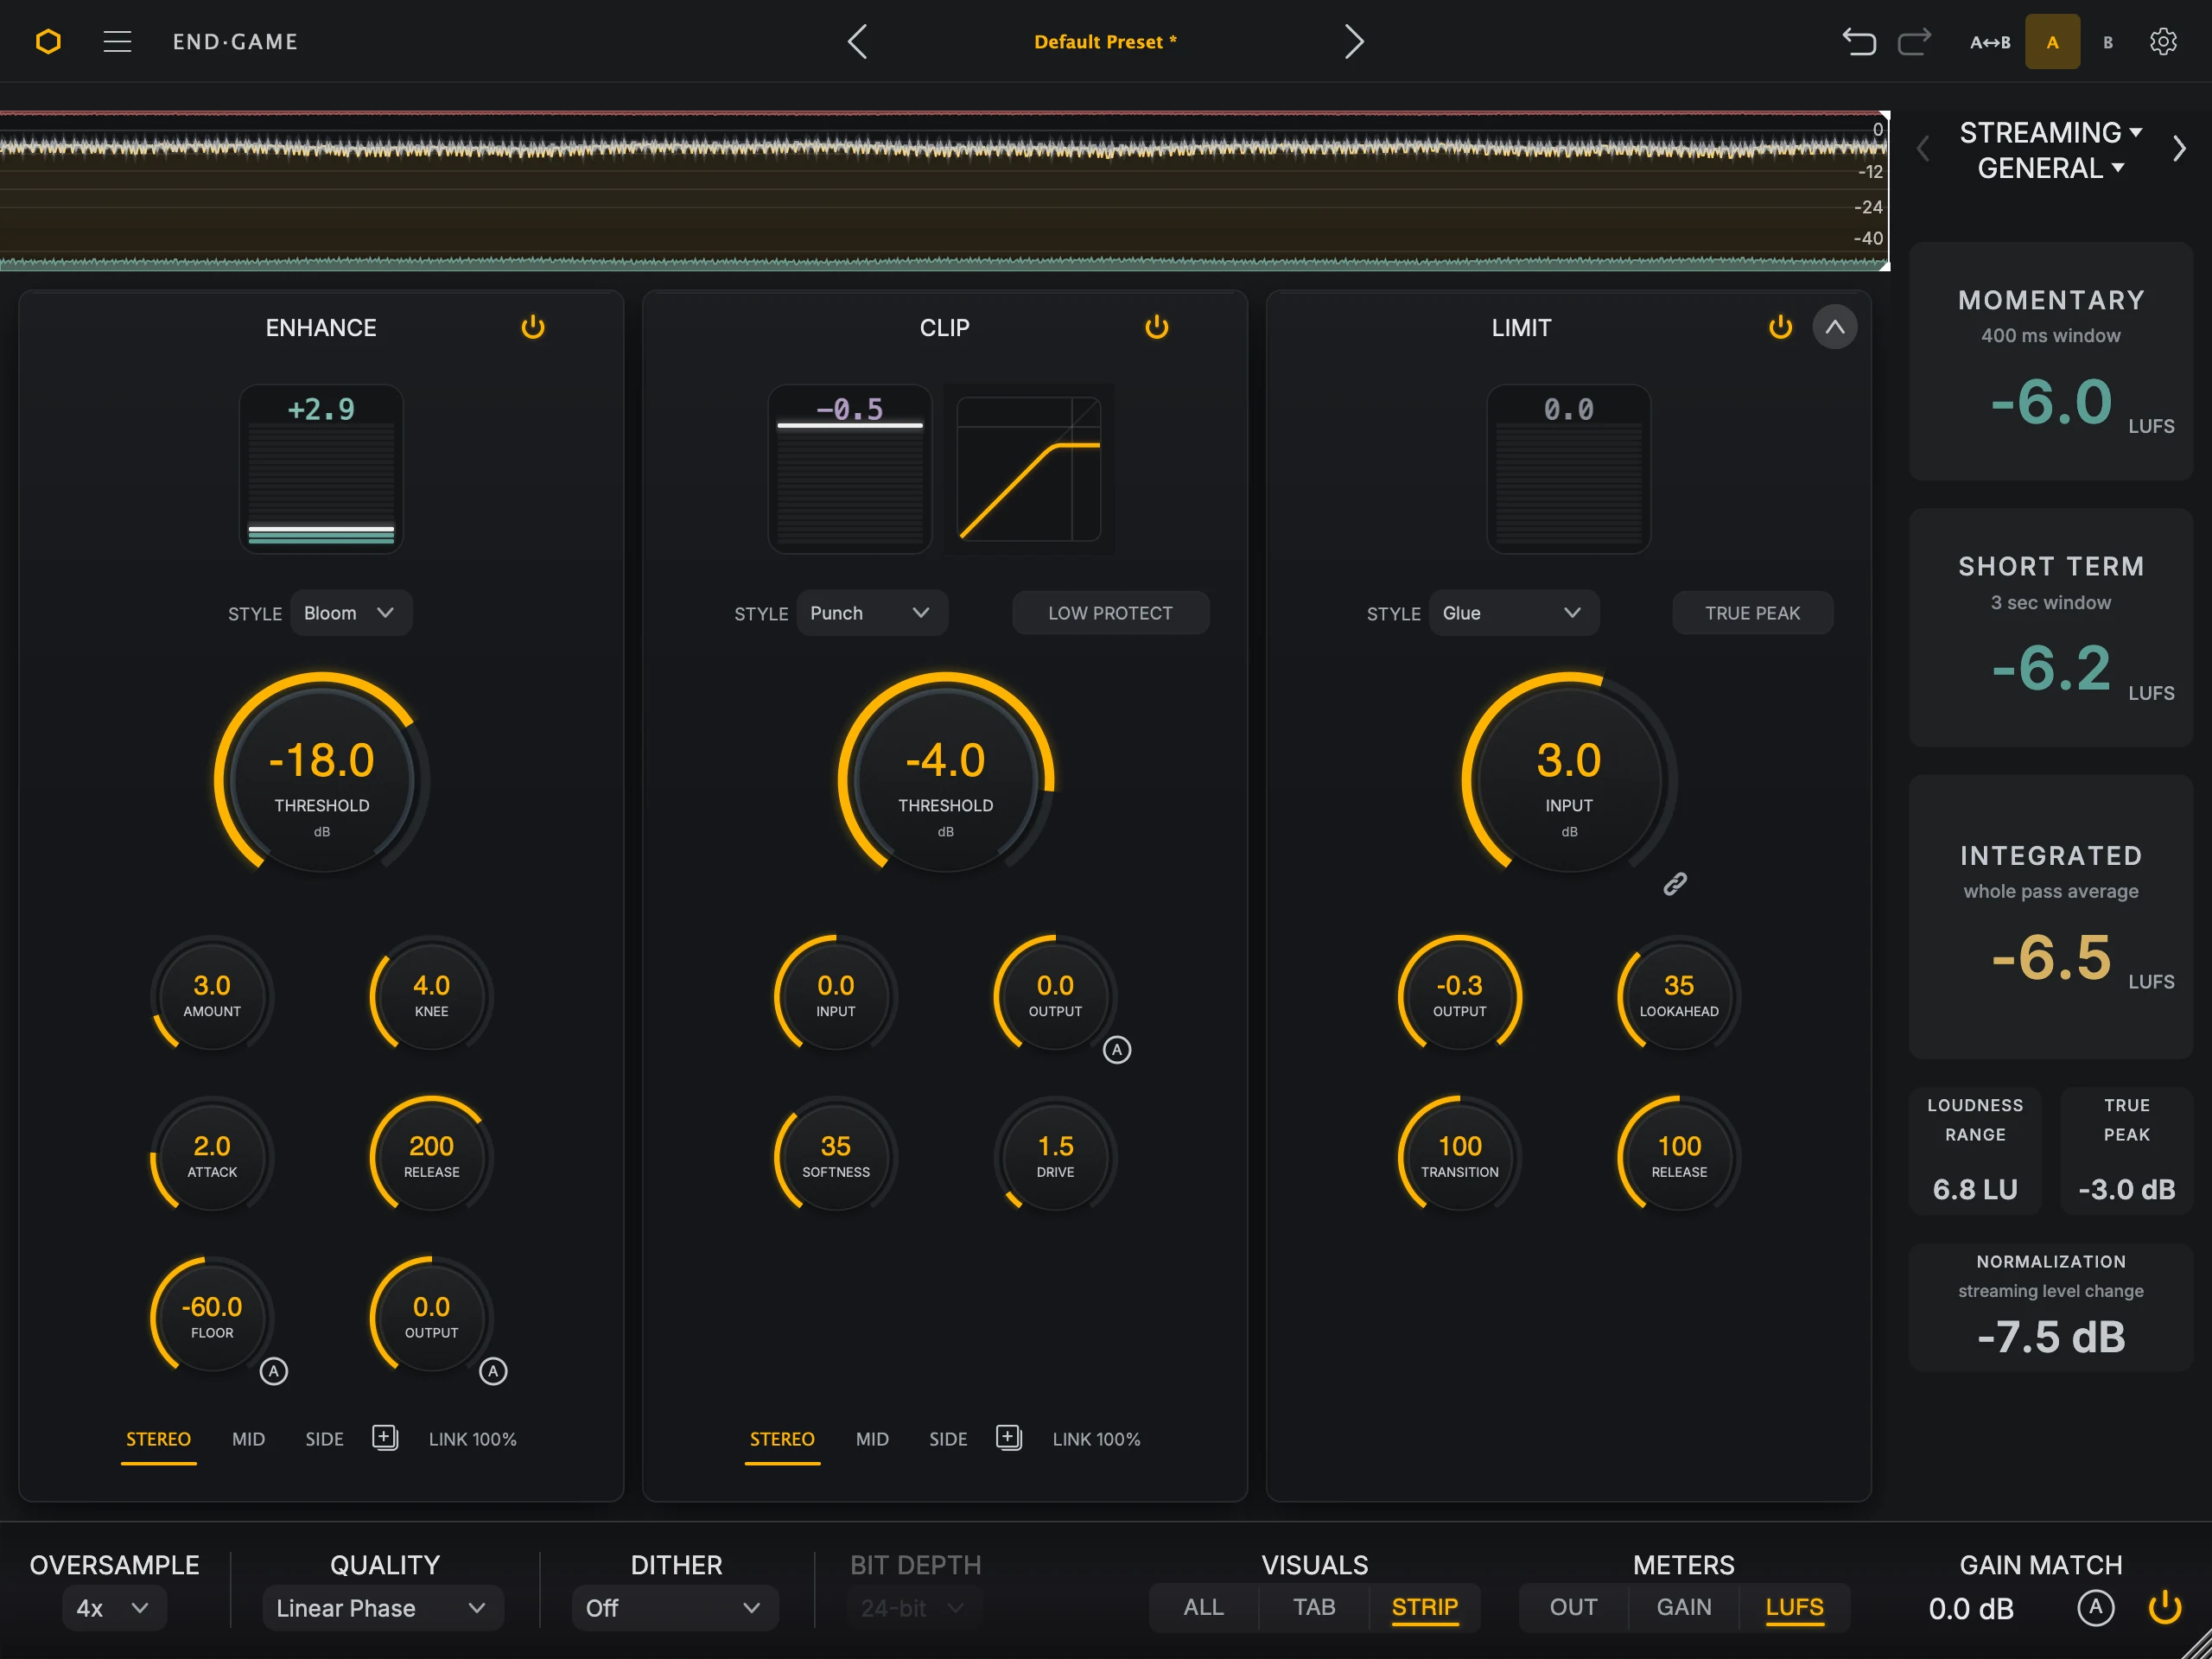Viewport: 2212px width, 1659px height.
Task: Open the hamburger menu
Action: click(x=117, y=42)
